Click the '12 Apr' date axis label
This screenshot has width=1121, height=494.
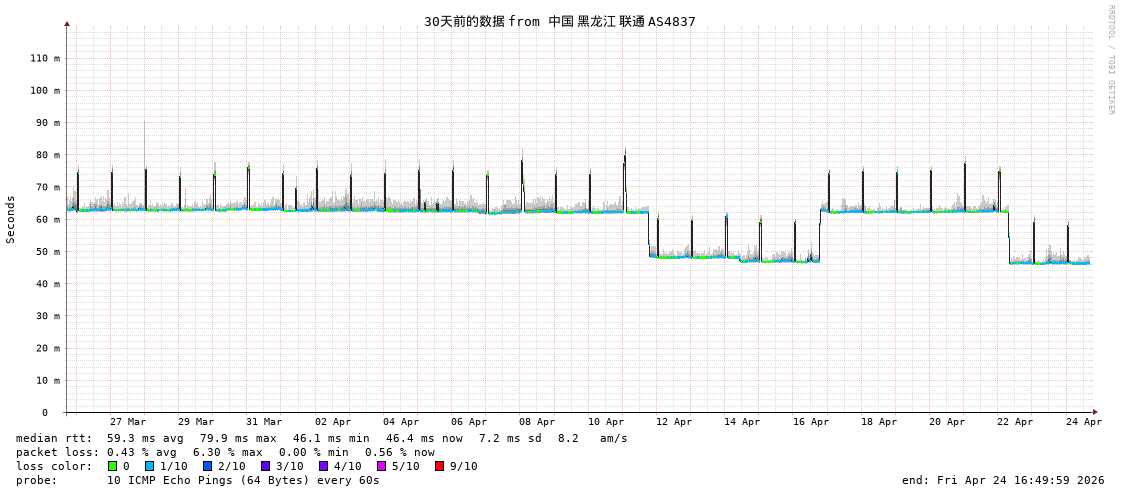click(674, 422)
